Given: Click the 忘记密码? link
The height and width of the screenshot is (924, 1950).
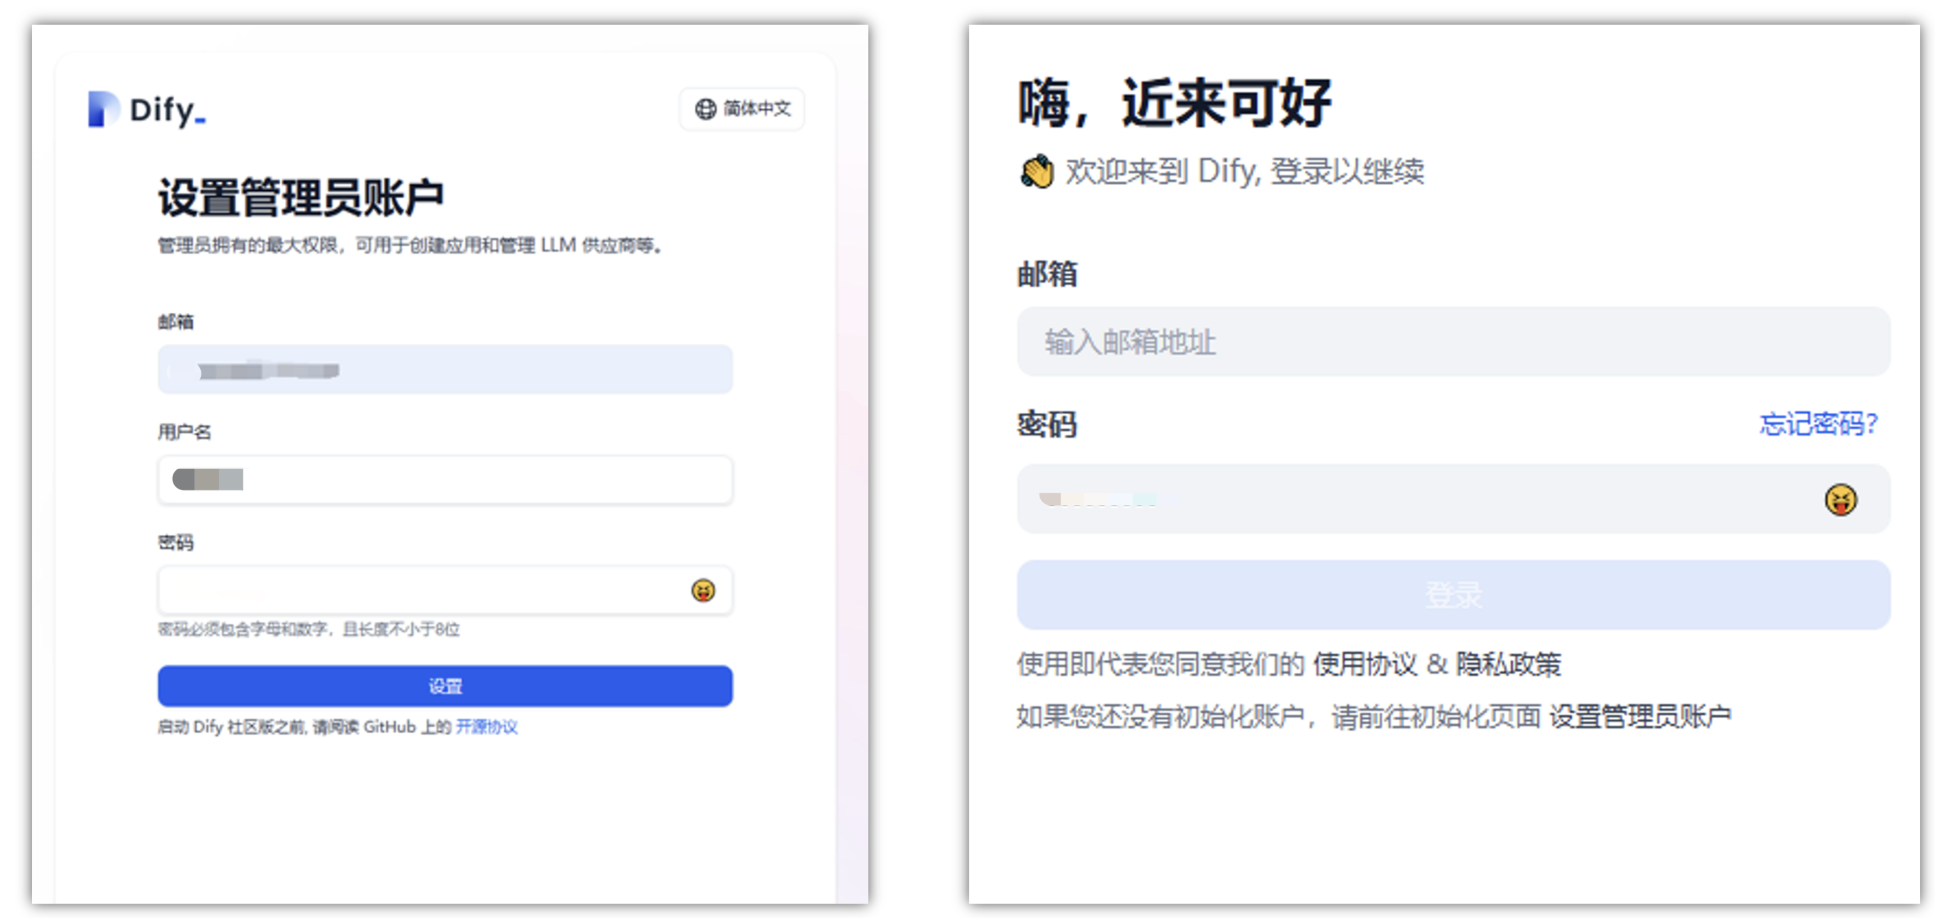Looking at the screenshot, I should click(1818, 424).
